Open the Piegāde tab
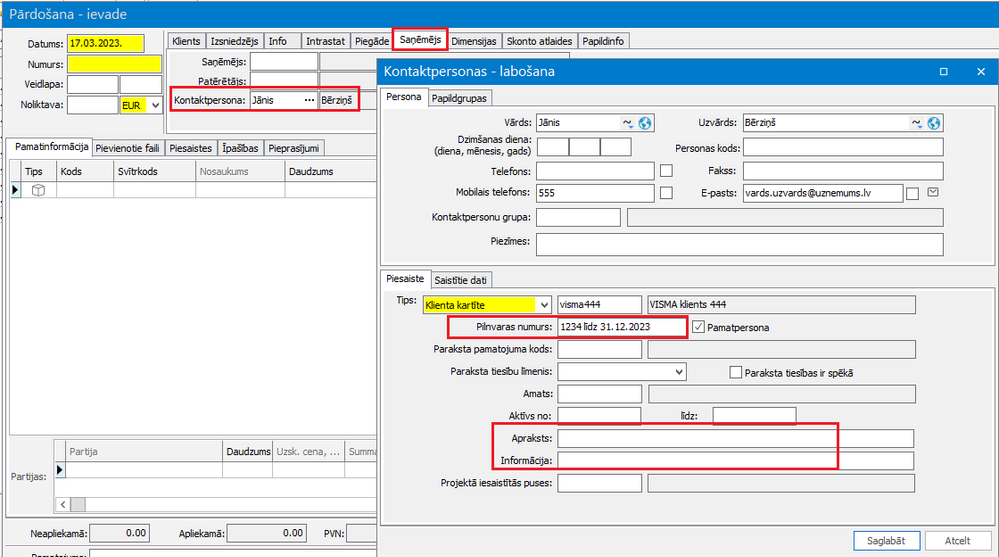Viewport: 999px width, 557px height. (x=371, y=41)
